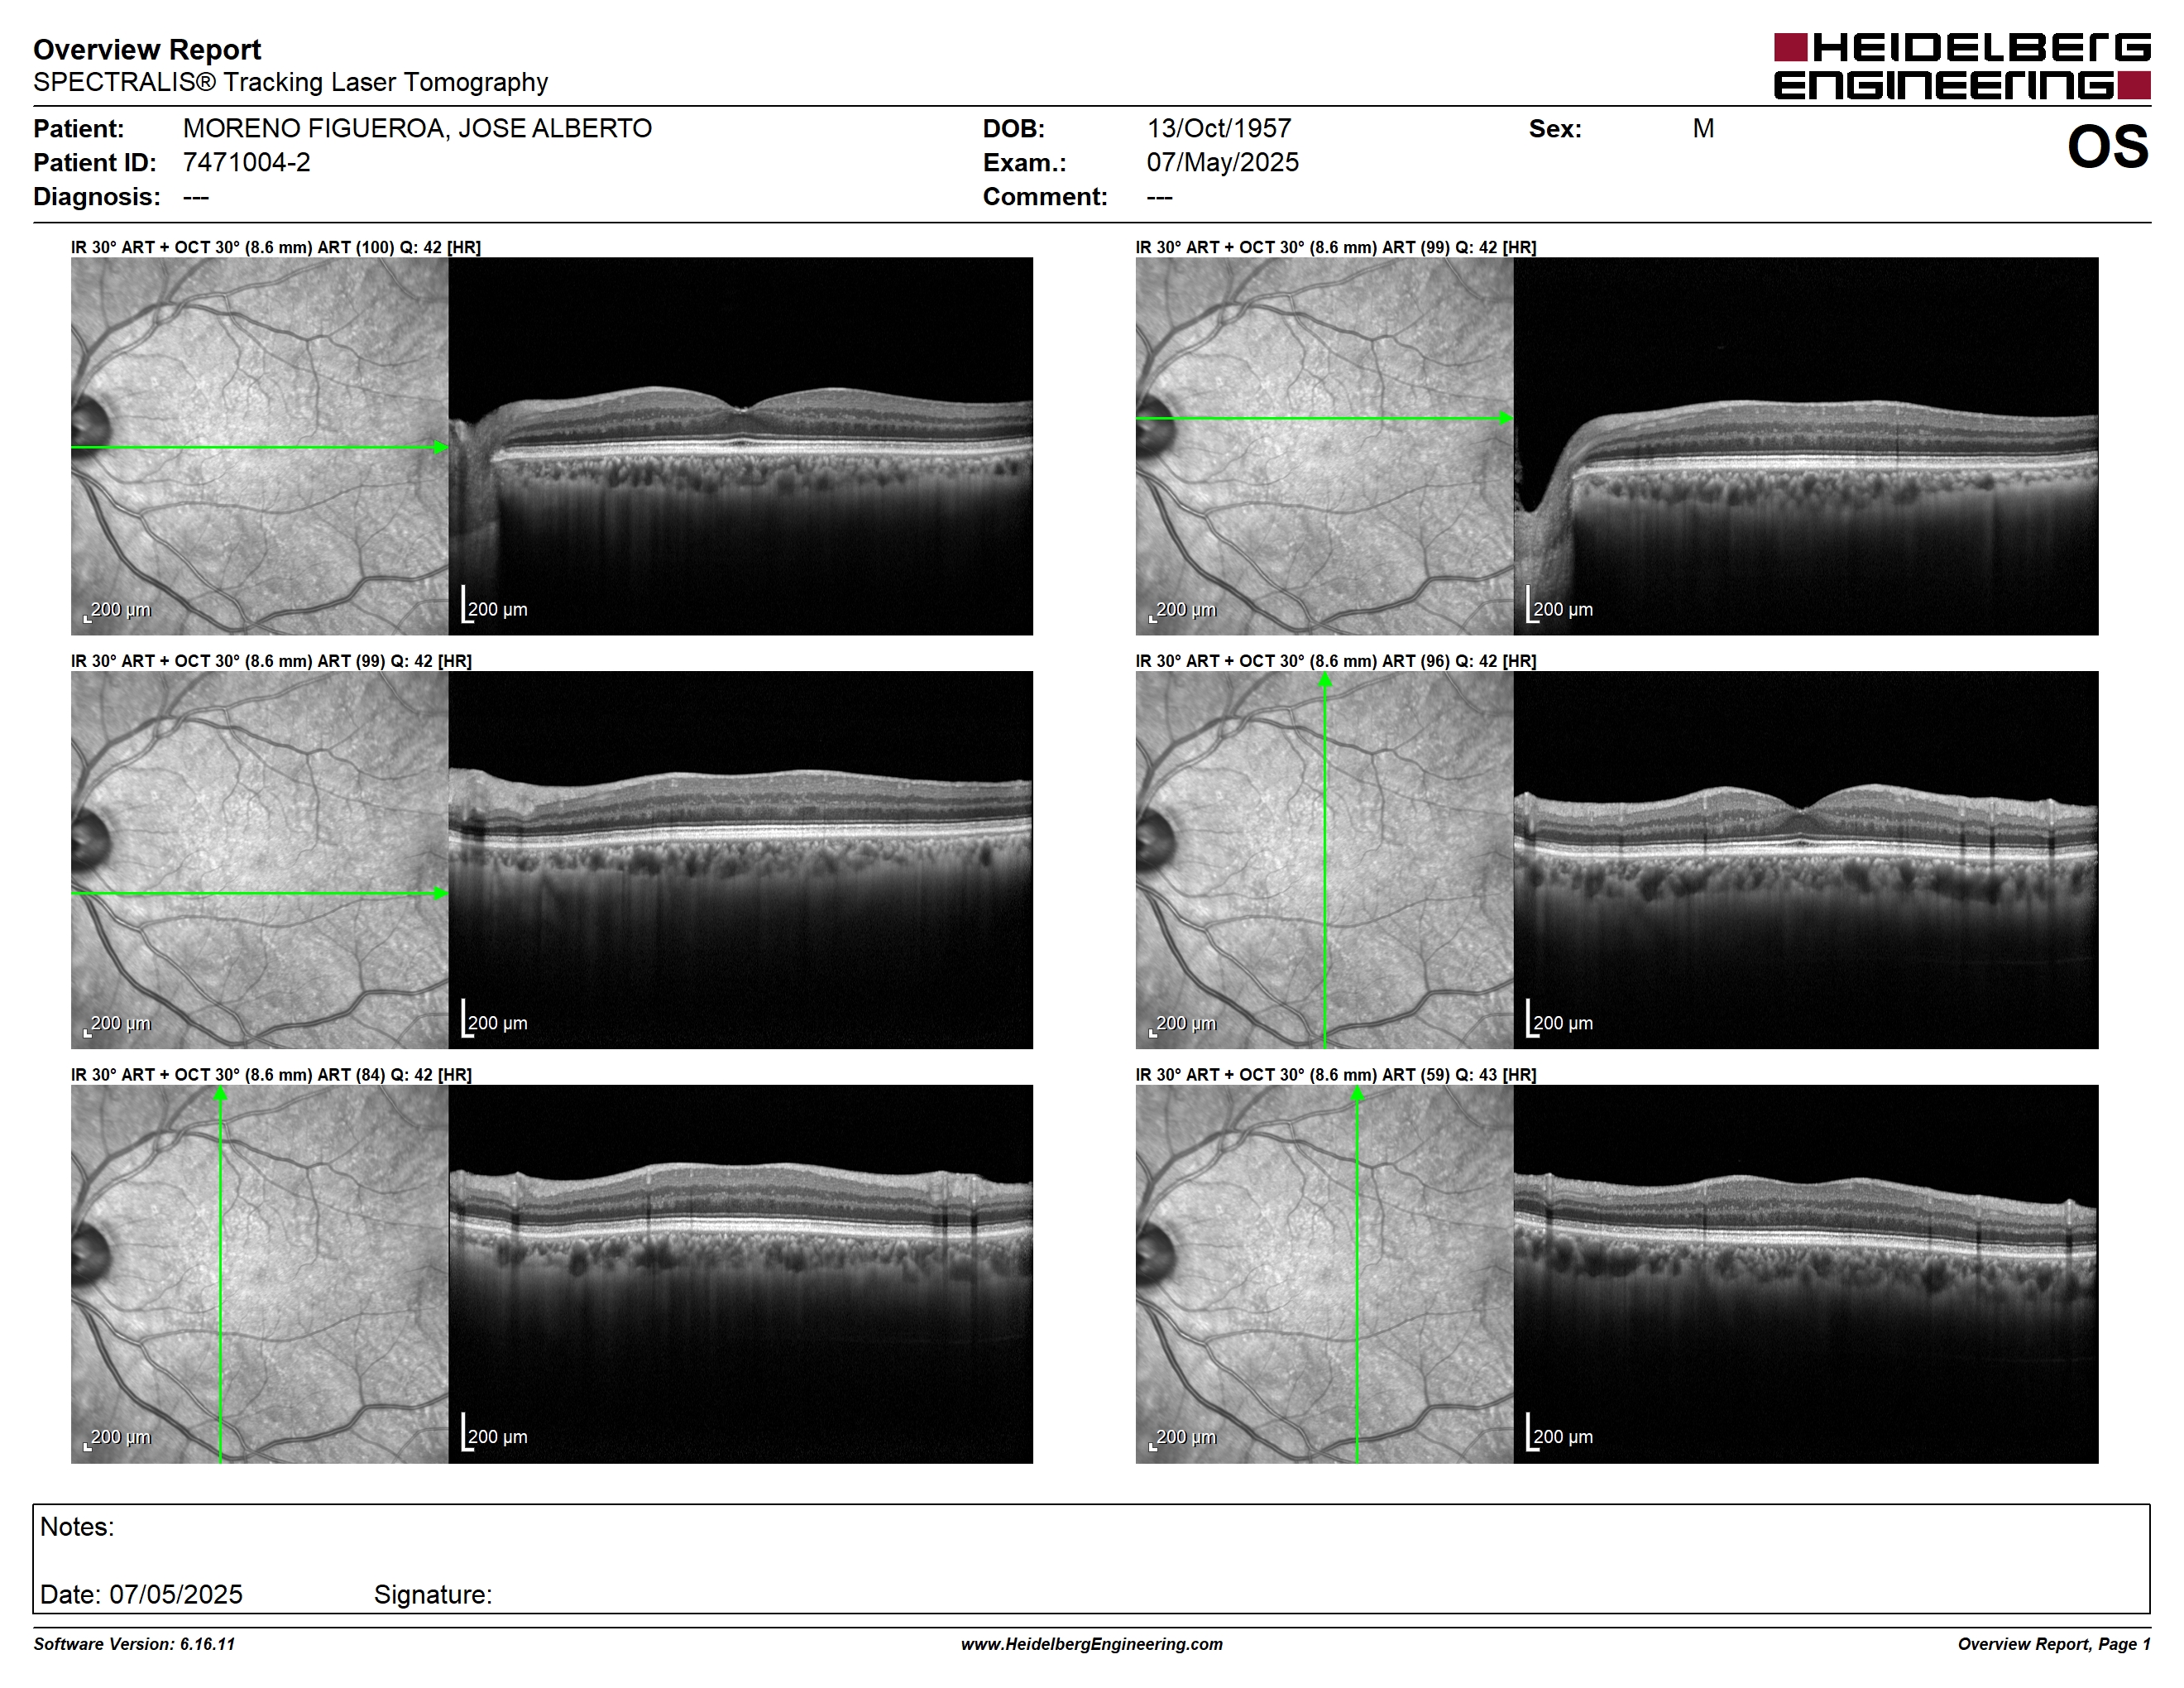
Task: Click the large OS eye label
Action: [2108, 148]
